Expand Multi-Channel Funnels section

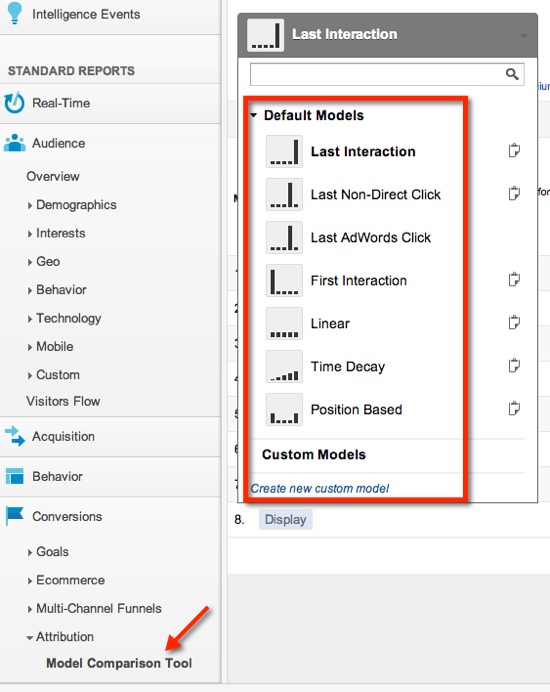30,609
